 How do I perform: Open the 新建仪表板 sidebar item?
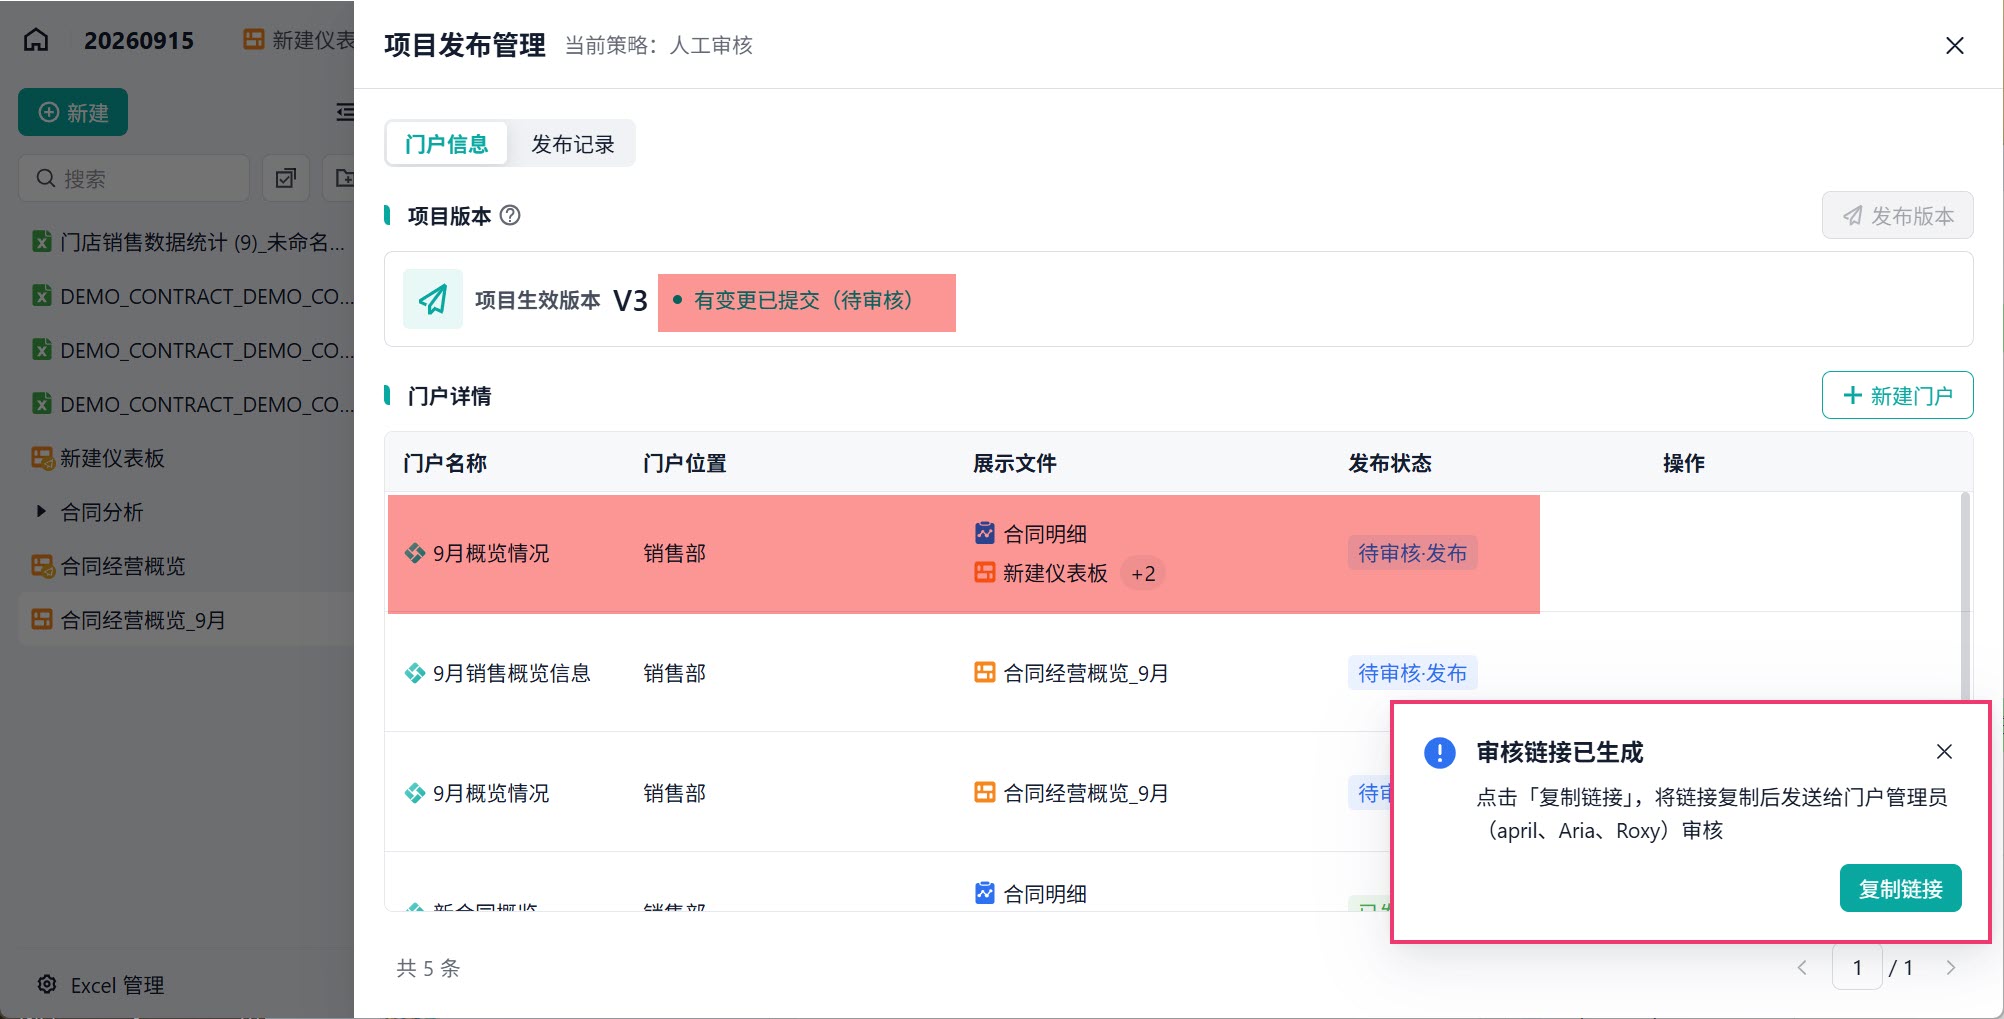pyautogui.click(x=100, y=458)
